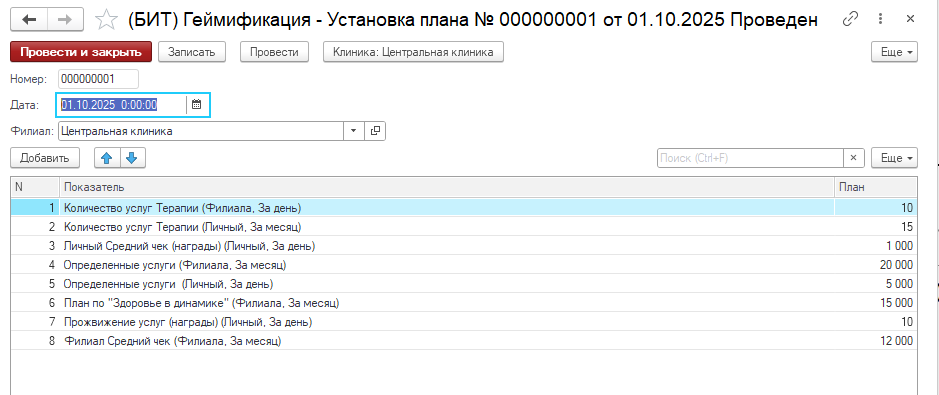
Task: Select row Филиал Средний чек (Филиала, За месяц)
Action: pos(464,341)
